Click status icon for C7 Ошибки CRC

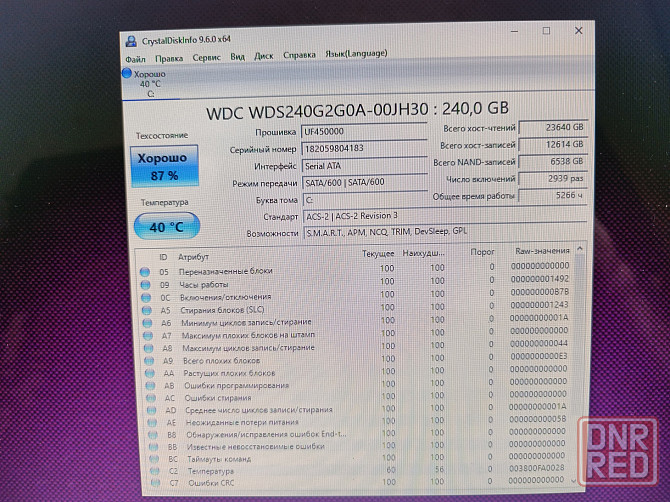[156, 483]
